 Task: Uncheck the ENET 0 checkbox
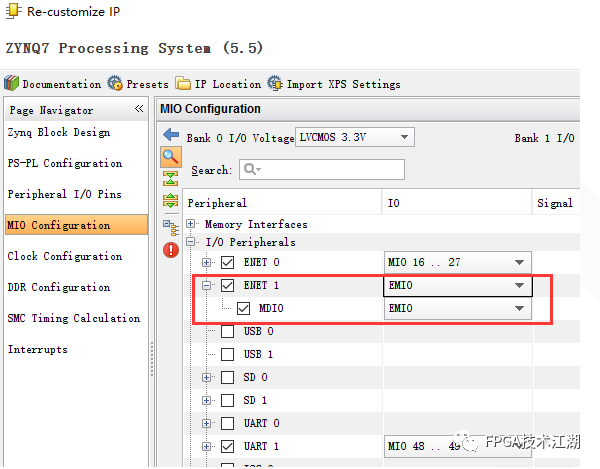pos(227,262)
